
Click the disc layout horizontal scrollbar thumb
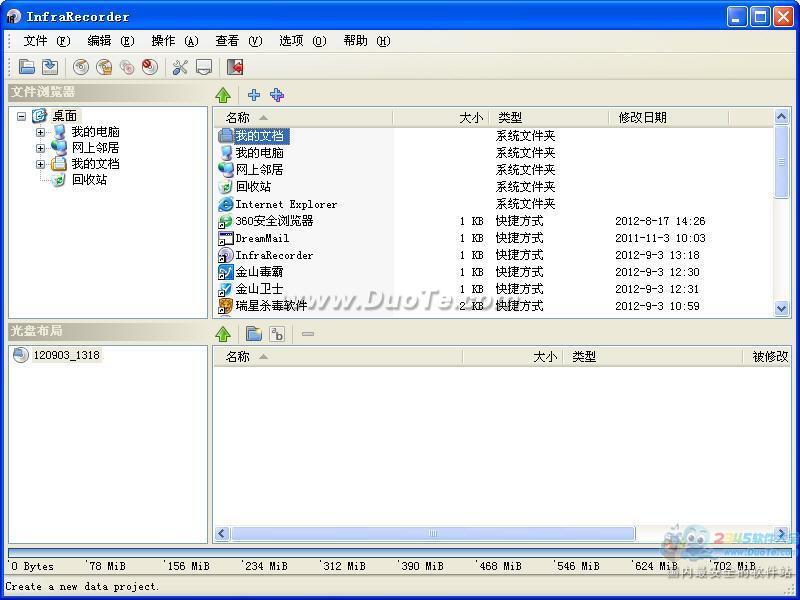pos(432,534)
